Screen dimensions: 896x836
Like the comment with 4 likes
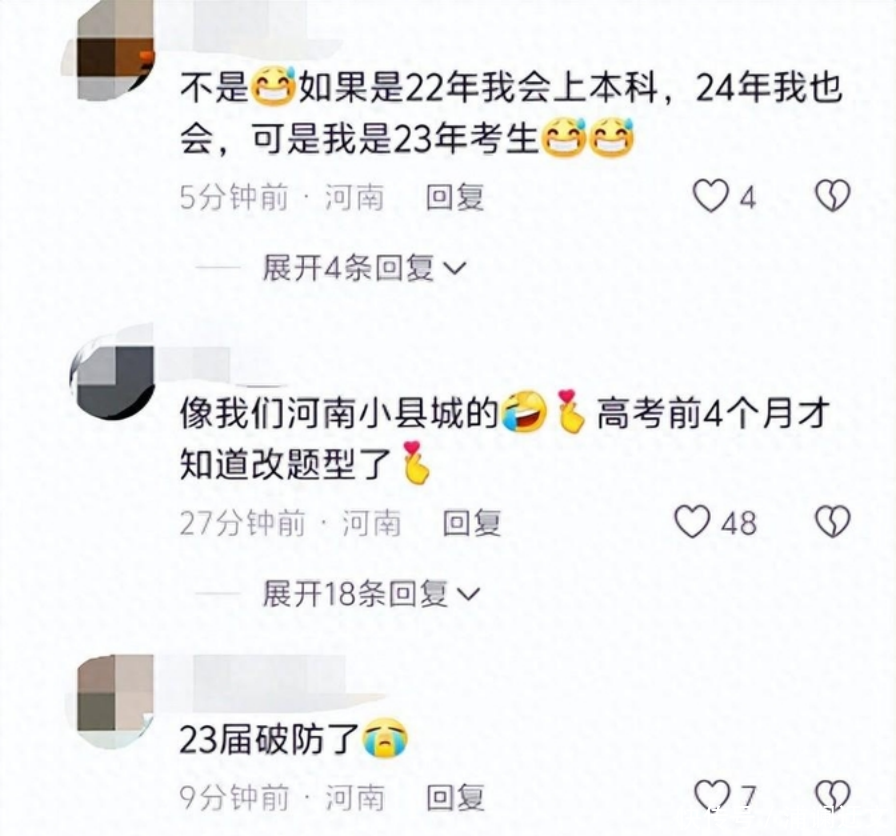711,196
